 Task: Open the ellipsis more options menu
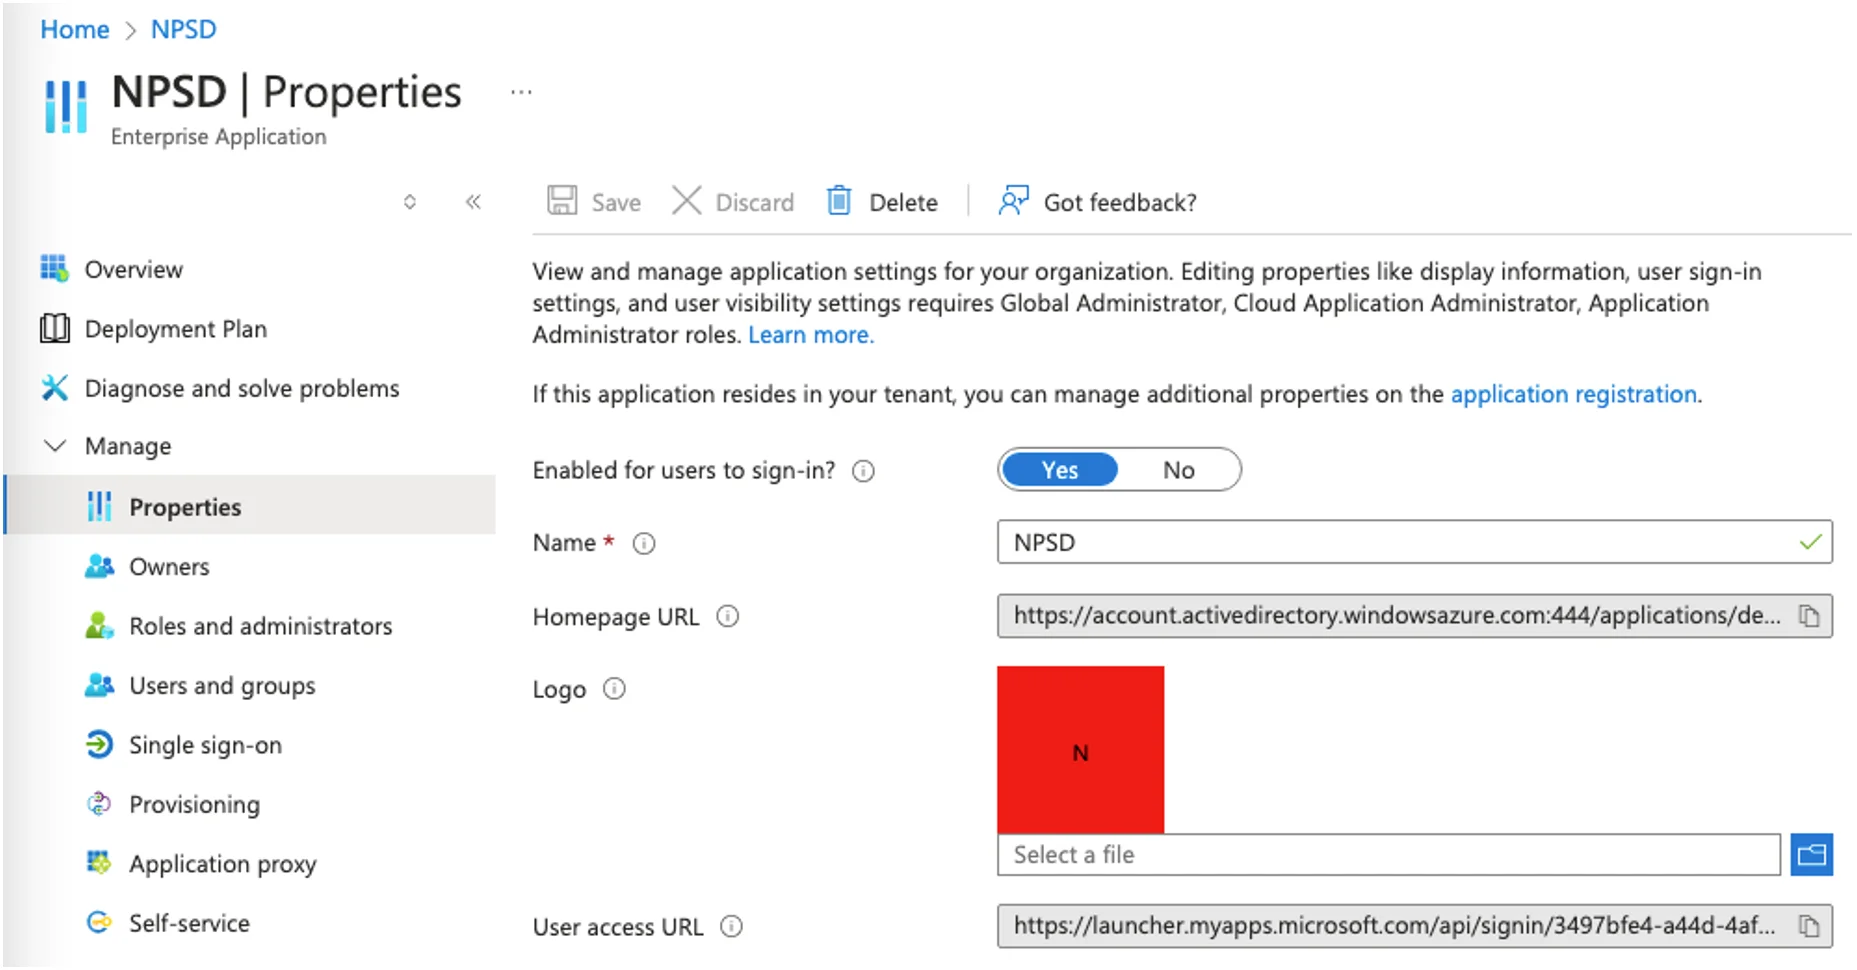click(x=521, y=92)
